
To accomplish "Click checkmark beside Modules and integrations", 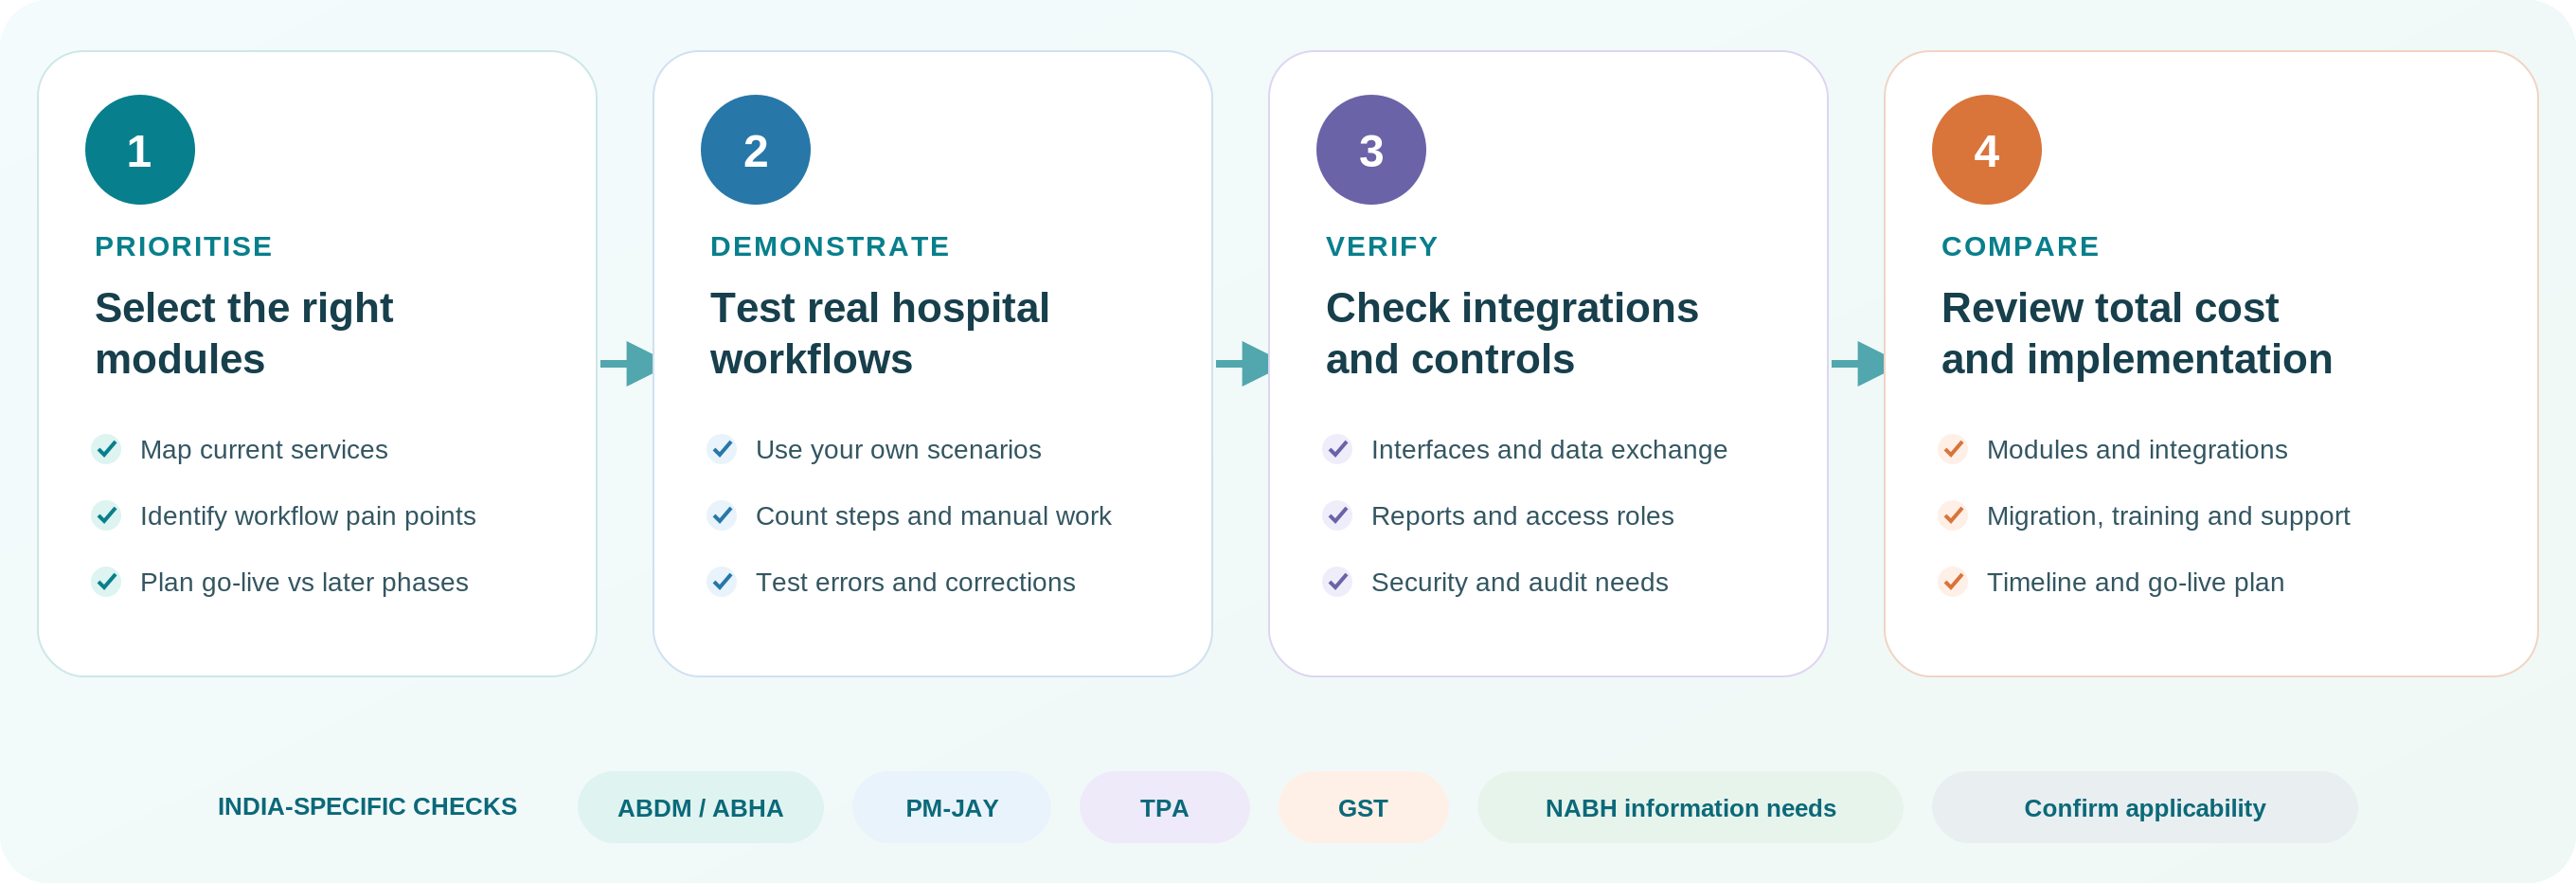I will coord(1953,449).
